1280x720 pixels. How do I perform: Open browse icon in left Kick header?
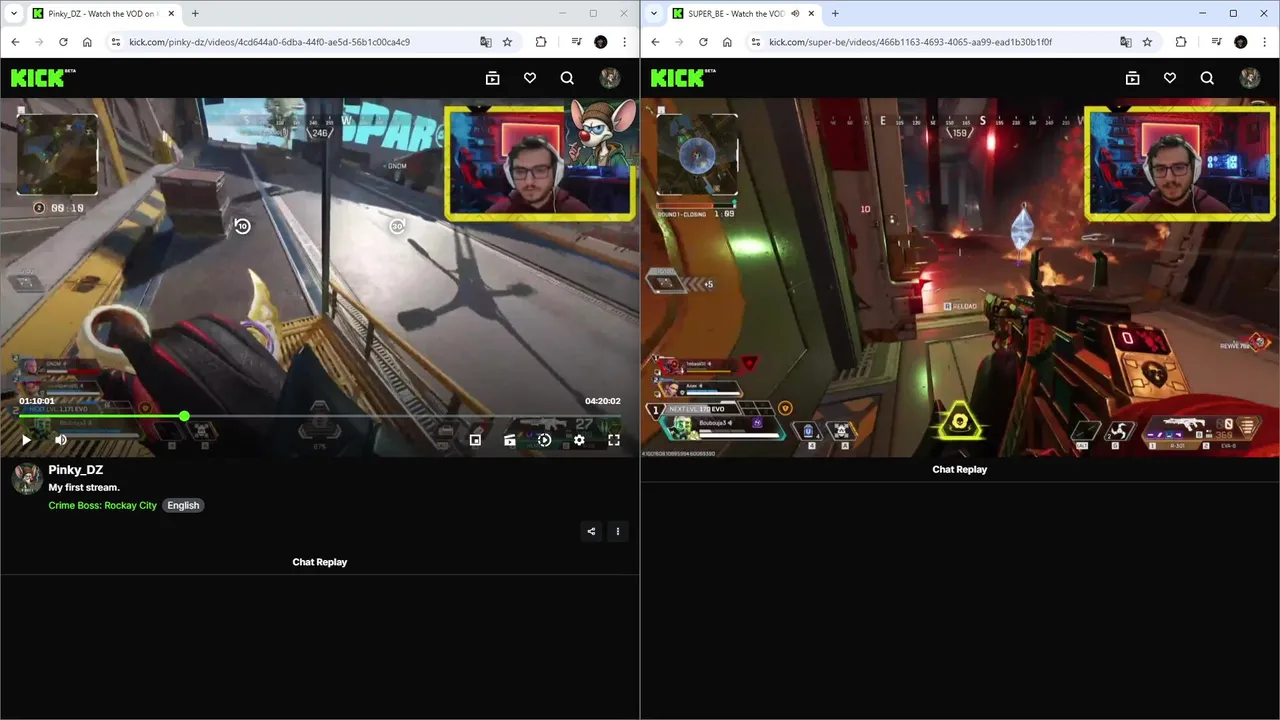click(492, 78)
